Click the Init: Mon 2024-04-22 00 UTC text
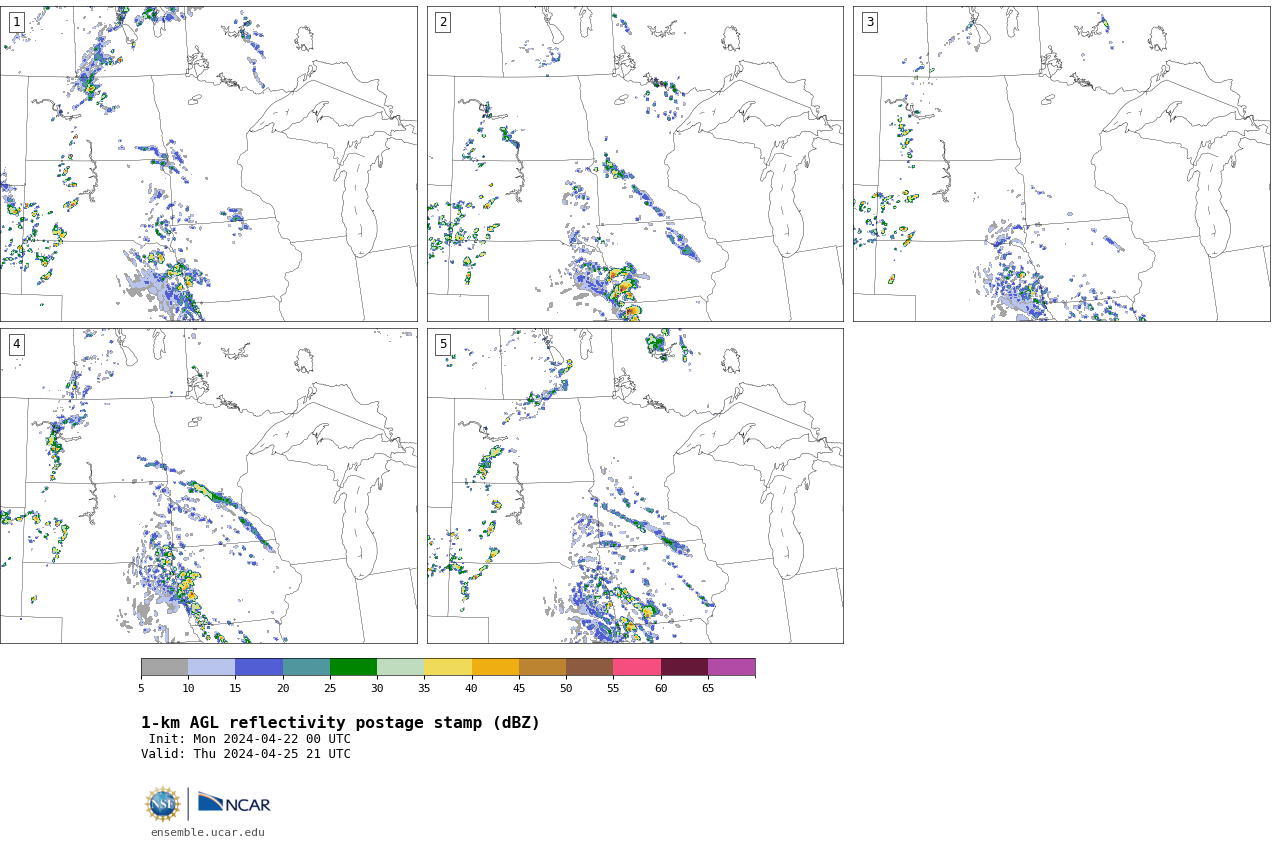Viewport: 1280px width, 844px height. pos(250,739)
